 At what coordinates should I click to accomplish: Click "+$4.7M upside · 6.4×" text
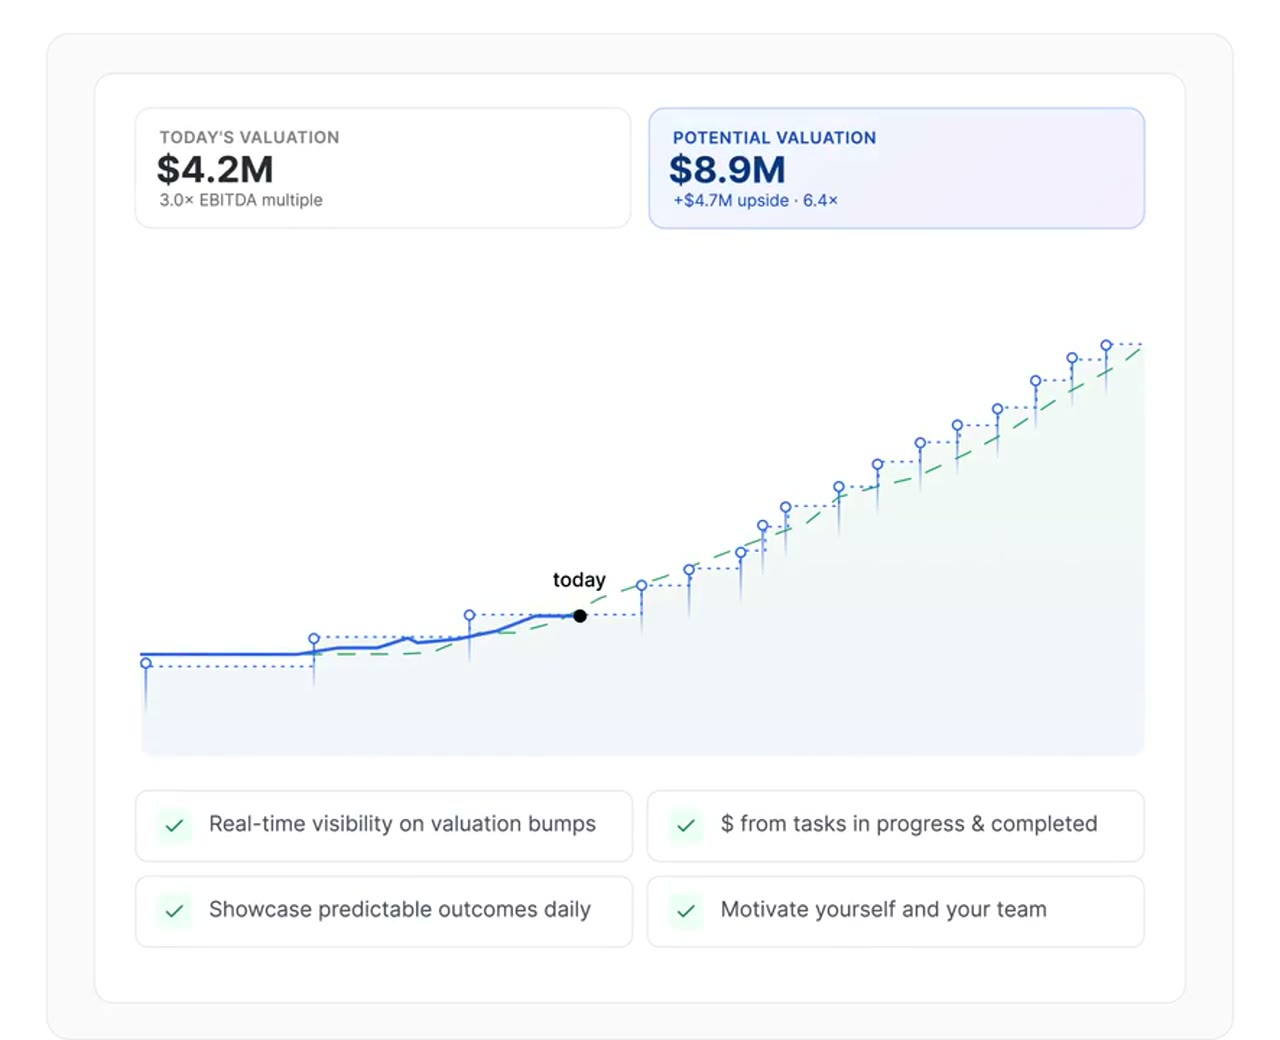pos(755,200)
